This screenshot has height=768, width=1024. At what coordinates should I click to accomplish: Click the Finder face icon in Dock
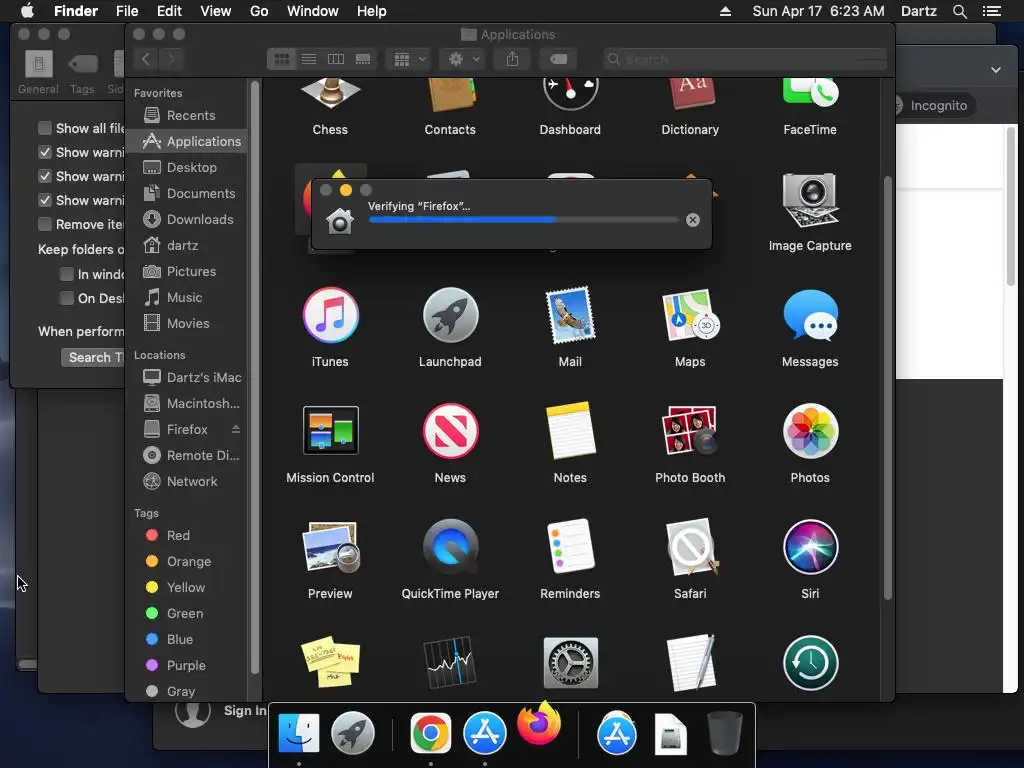coord(298,733)
